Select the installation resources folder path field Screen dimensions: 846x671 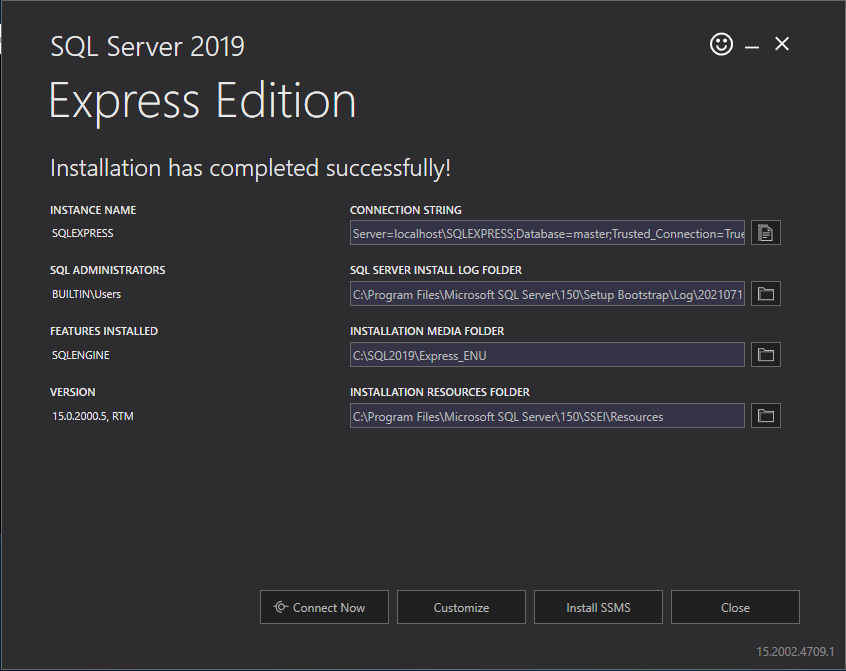547,415
